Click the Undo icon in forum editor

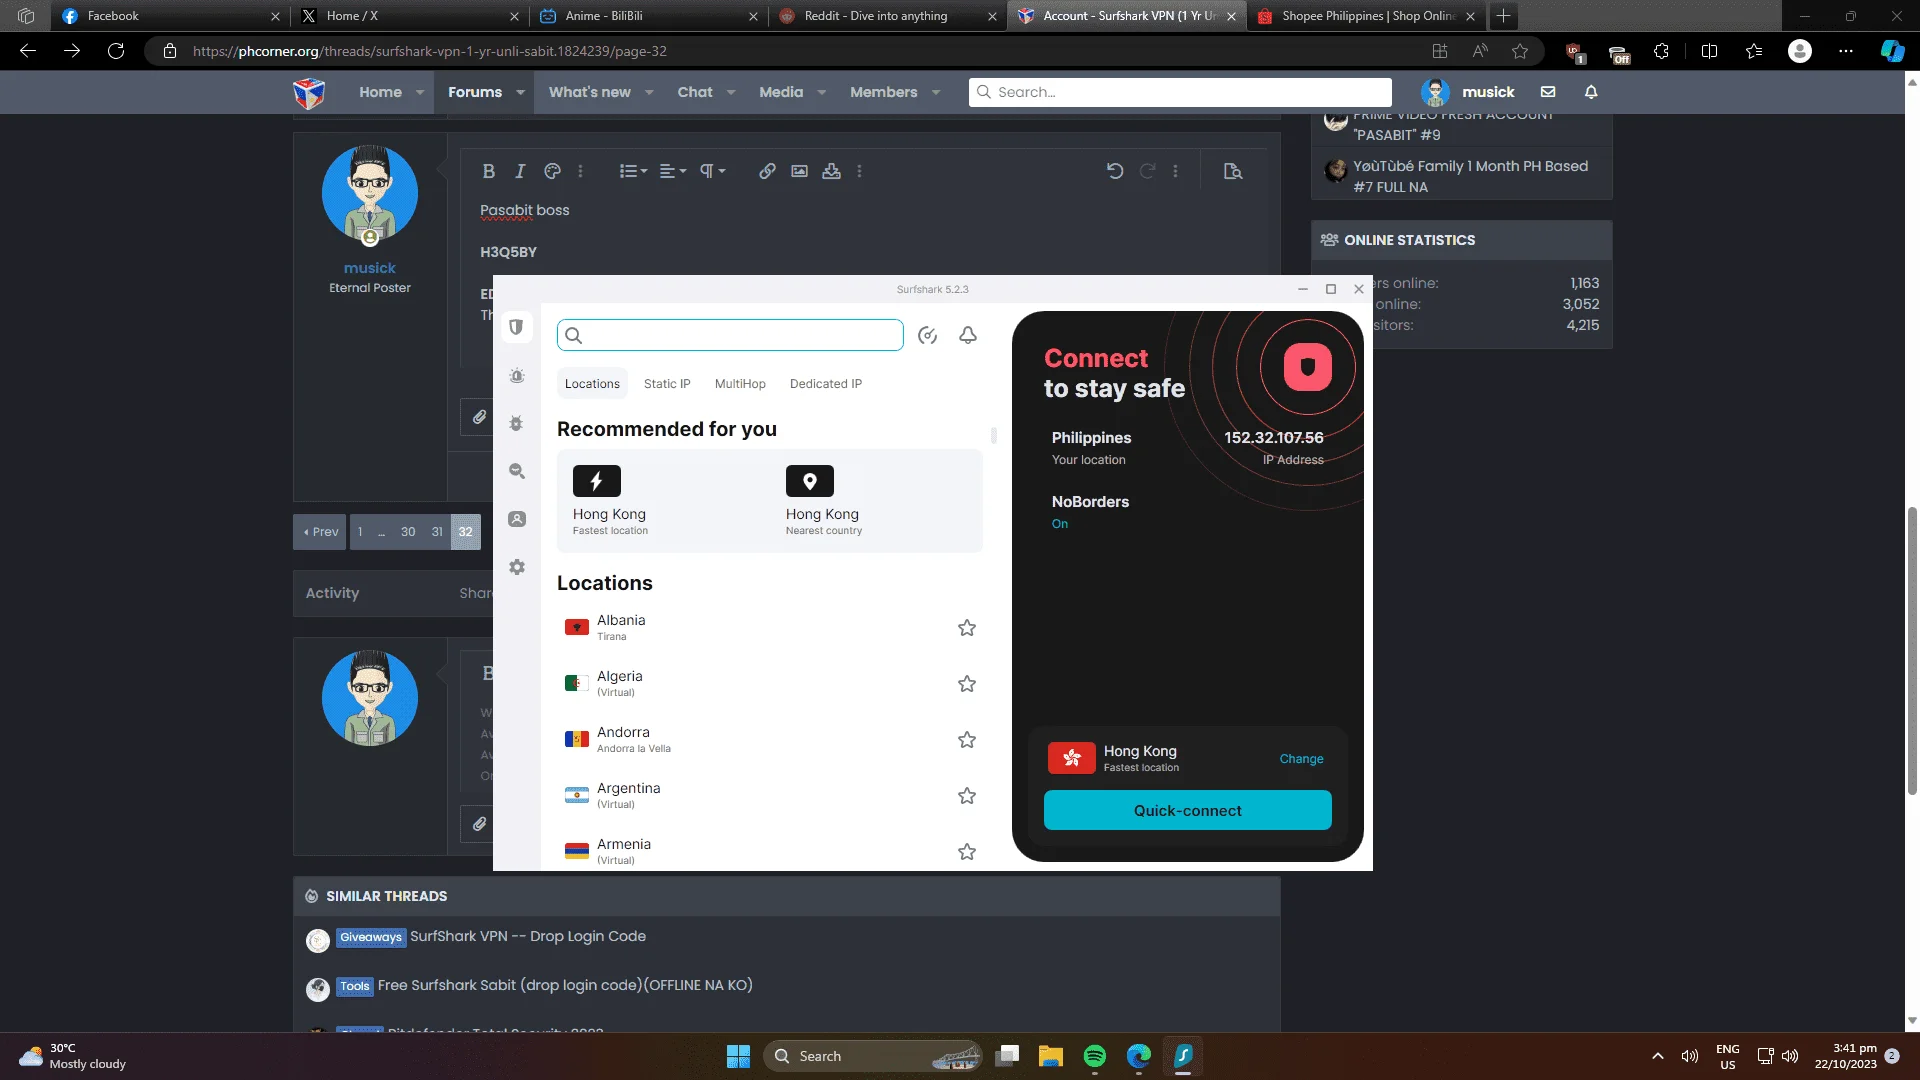click(1115, 171)
